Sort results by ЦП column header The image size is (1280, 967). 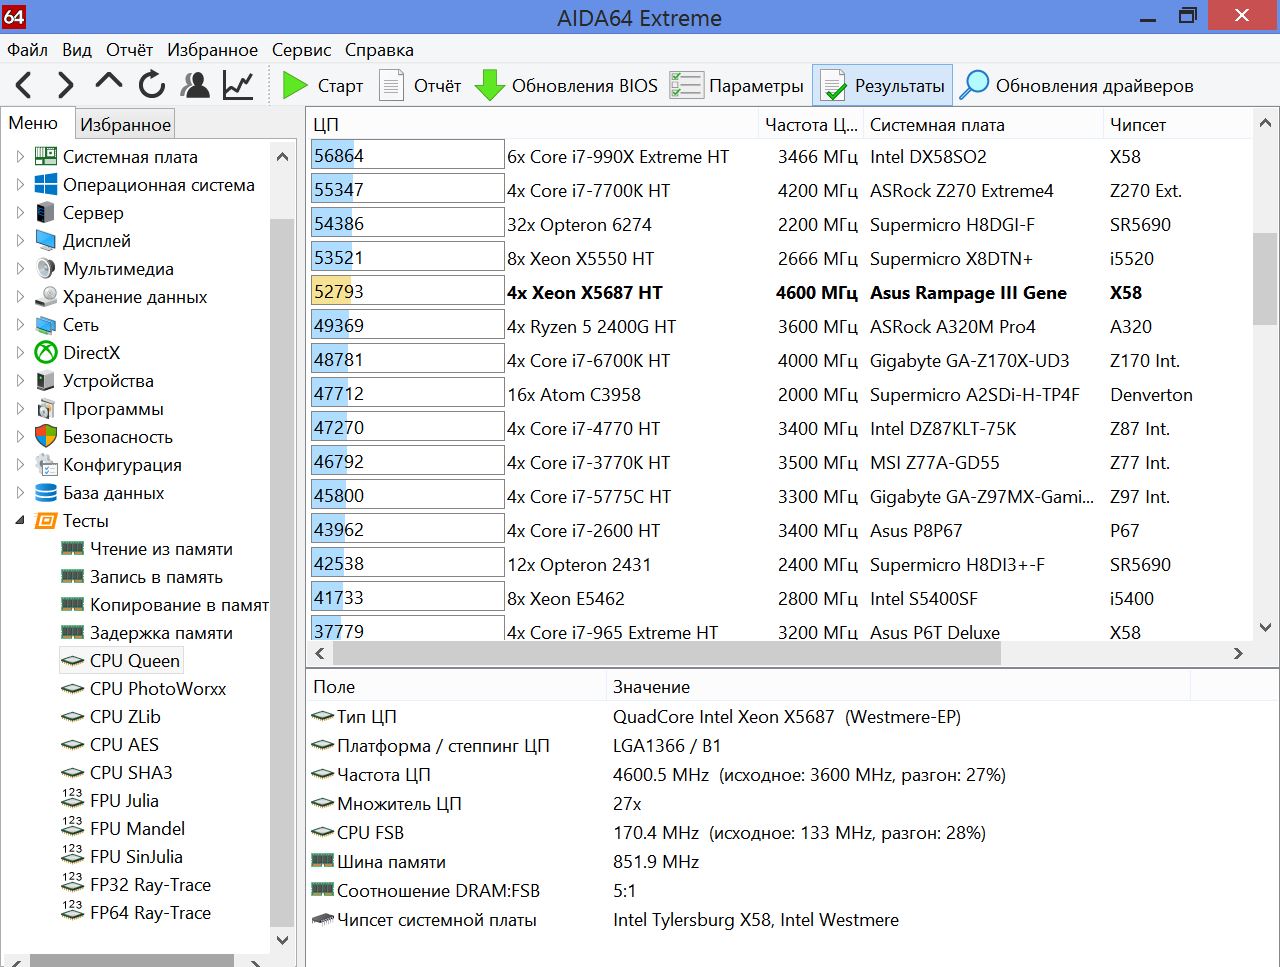pos(532,124)
